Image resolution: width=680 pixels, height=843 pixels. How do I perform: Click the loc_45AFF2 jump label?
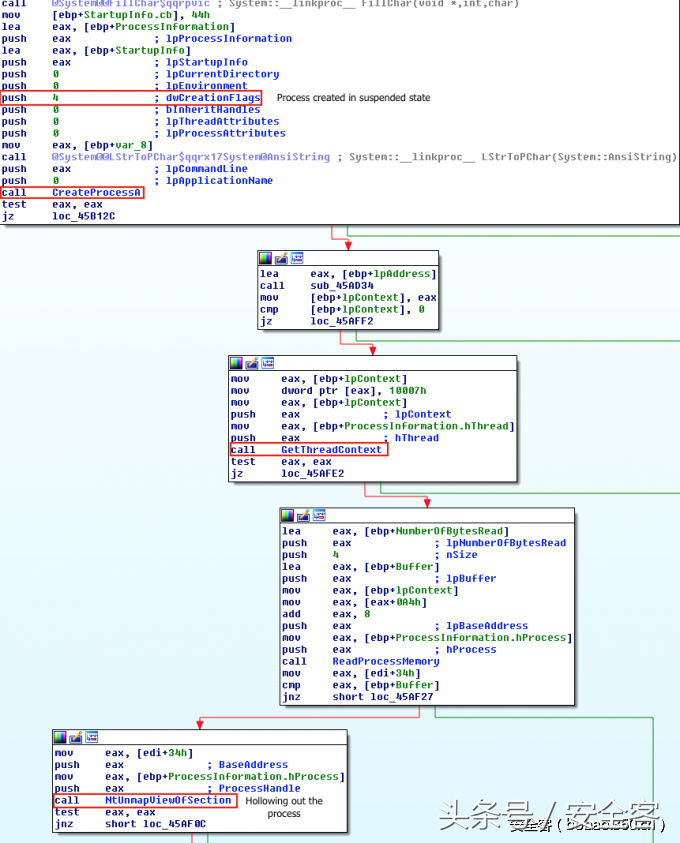(x=341, y=321)
